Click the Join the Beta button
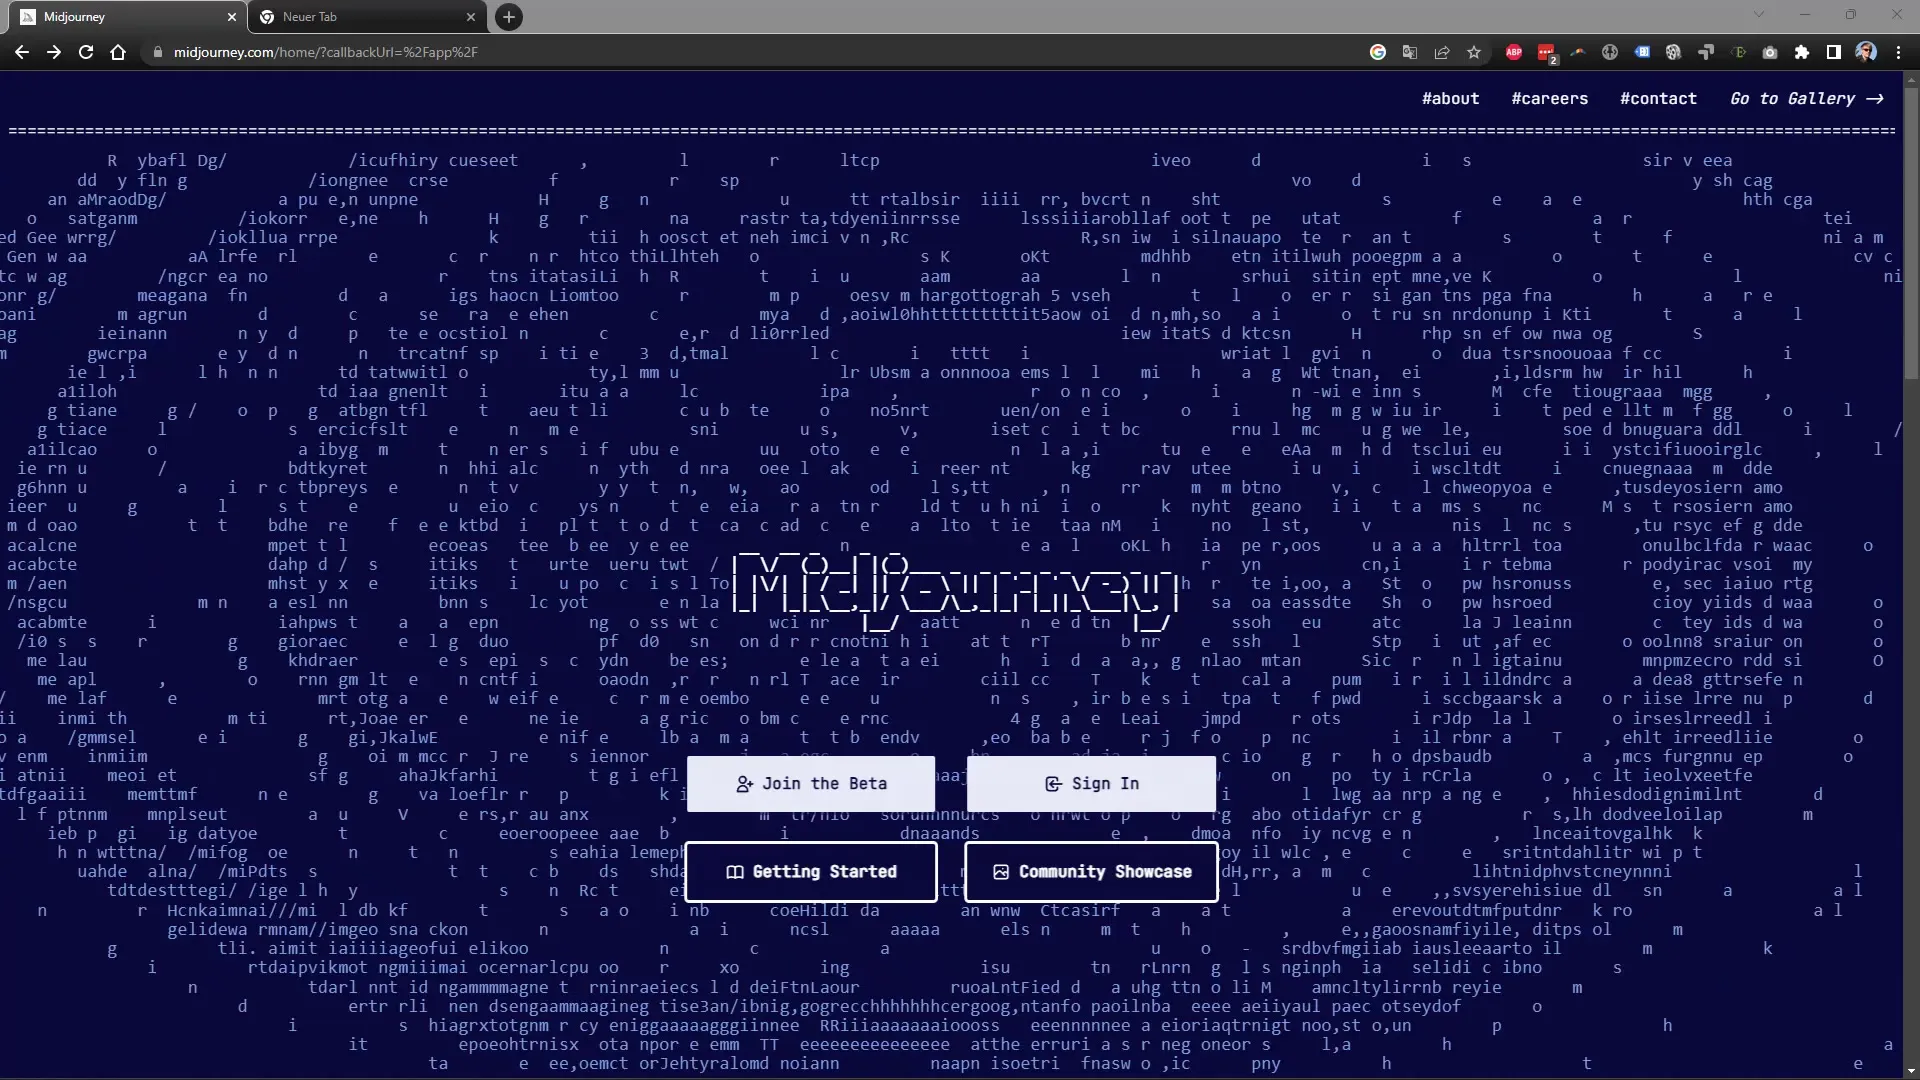The width and height of the screenshot is (1920, 1080). (810, 783)
